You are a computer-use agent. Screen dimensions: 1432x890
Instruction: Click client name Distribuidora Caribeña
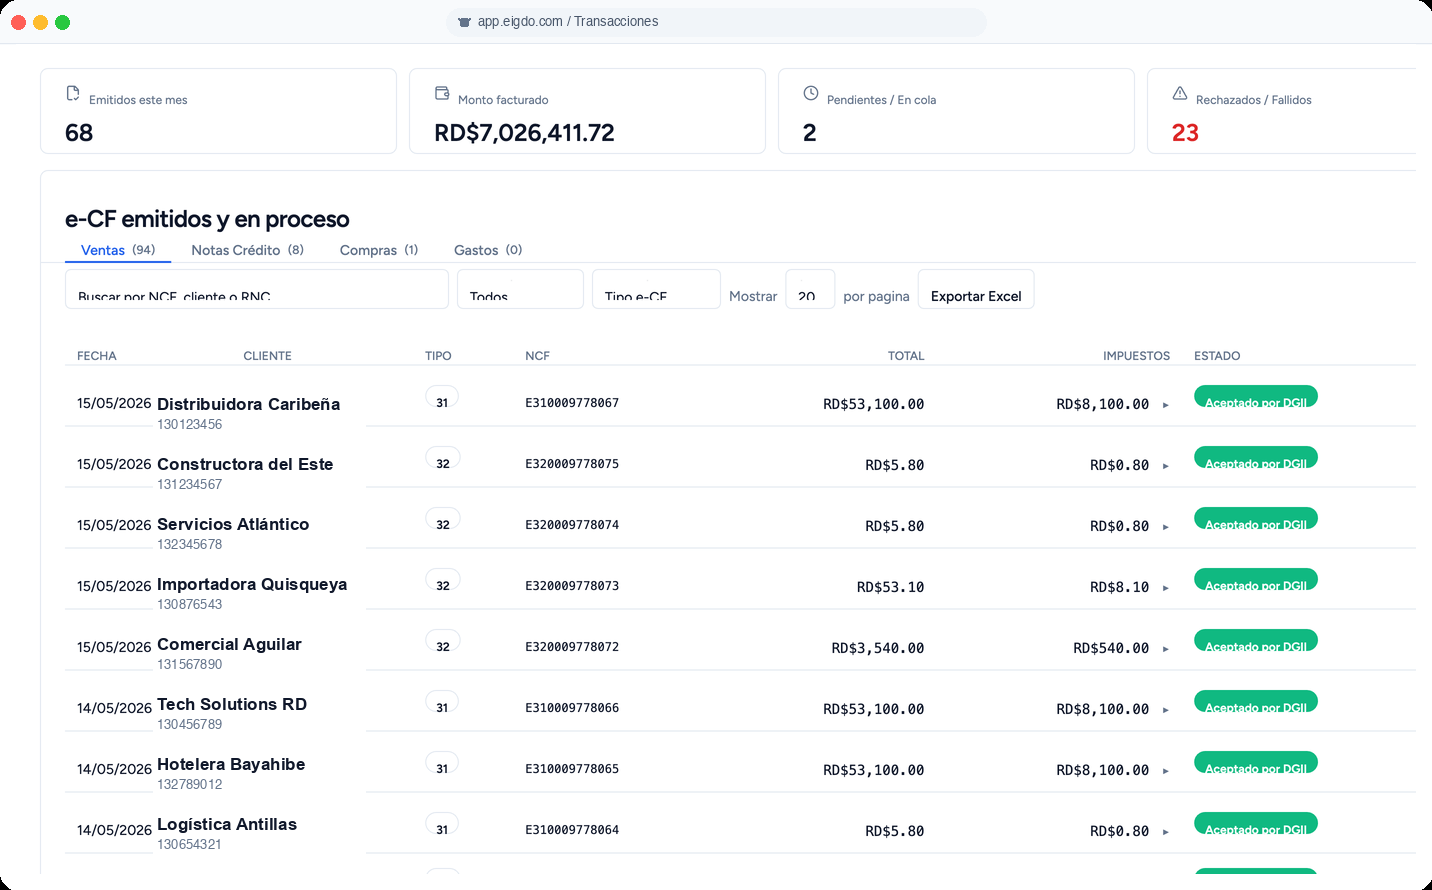click(x=248, y=404)
